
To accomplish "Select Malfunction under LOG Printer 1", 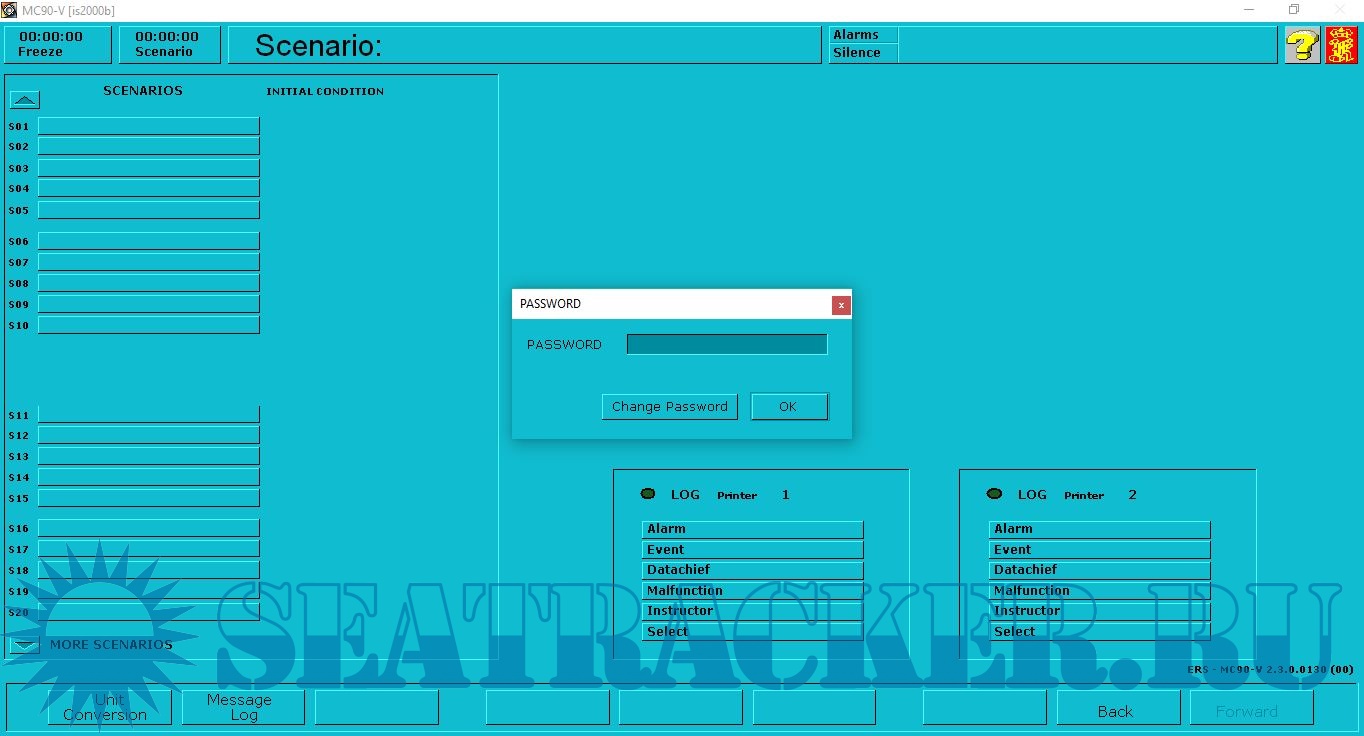I will pos(752,591).
